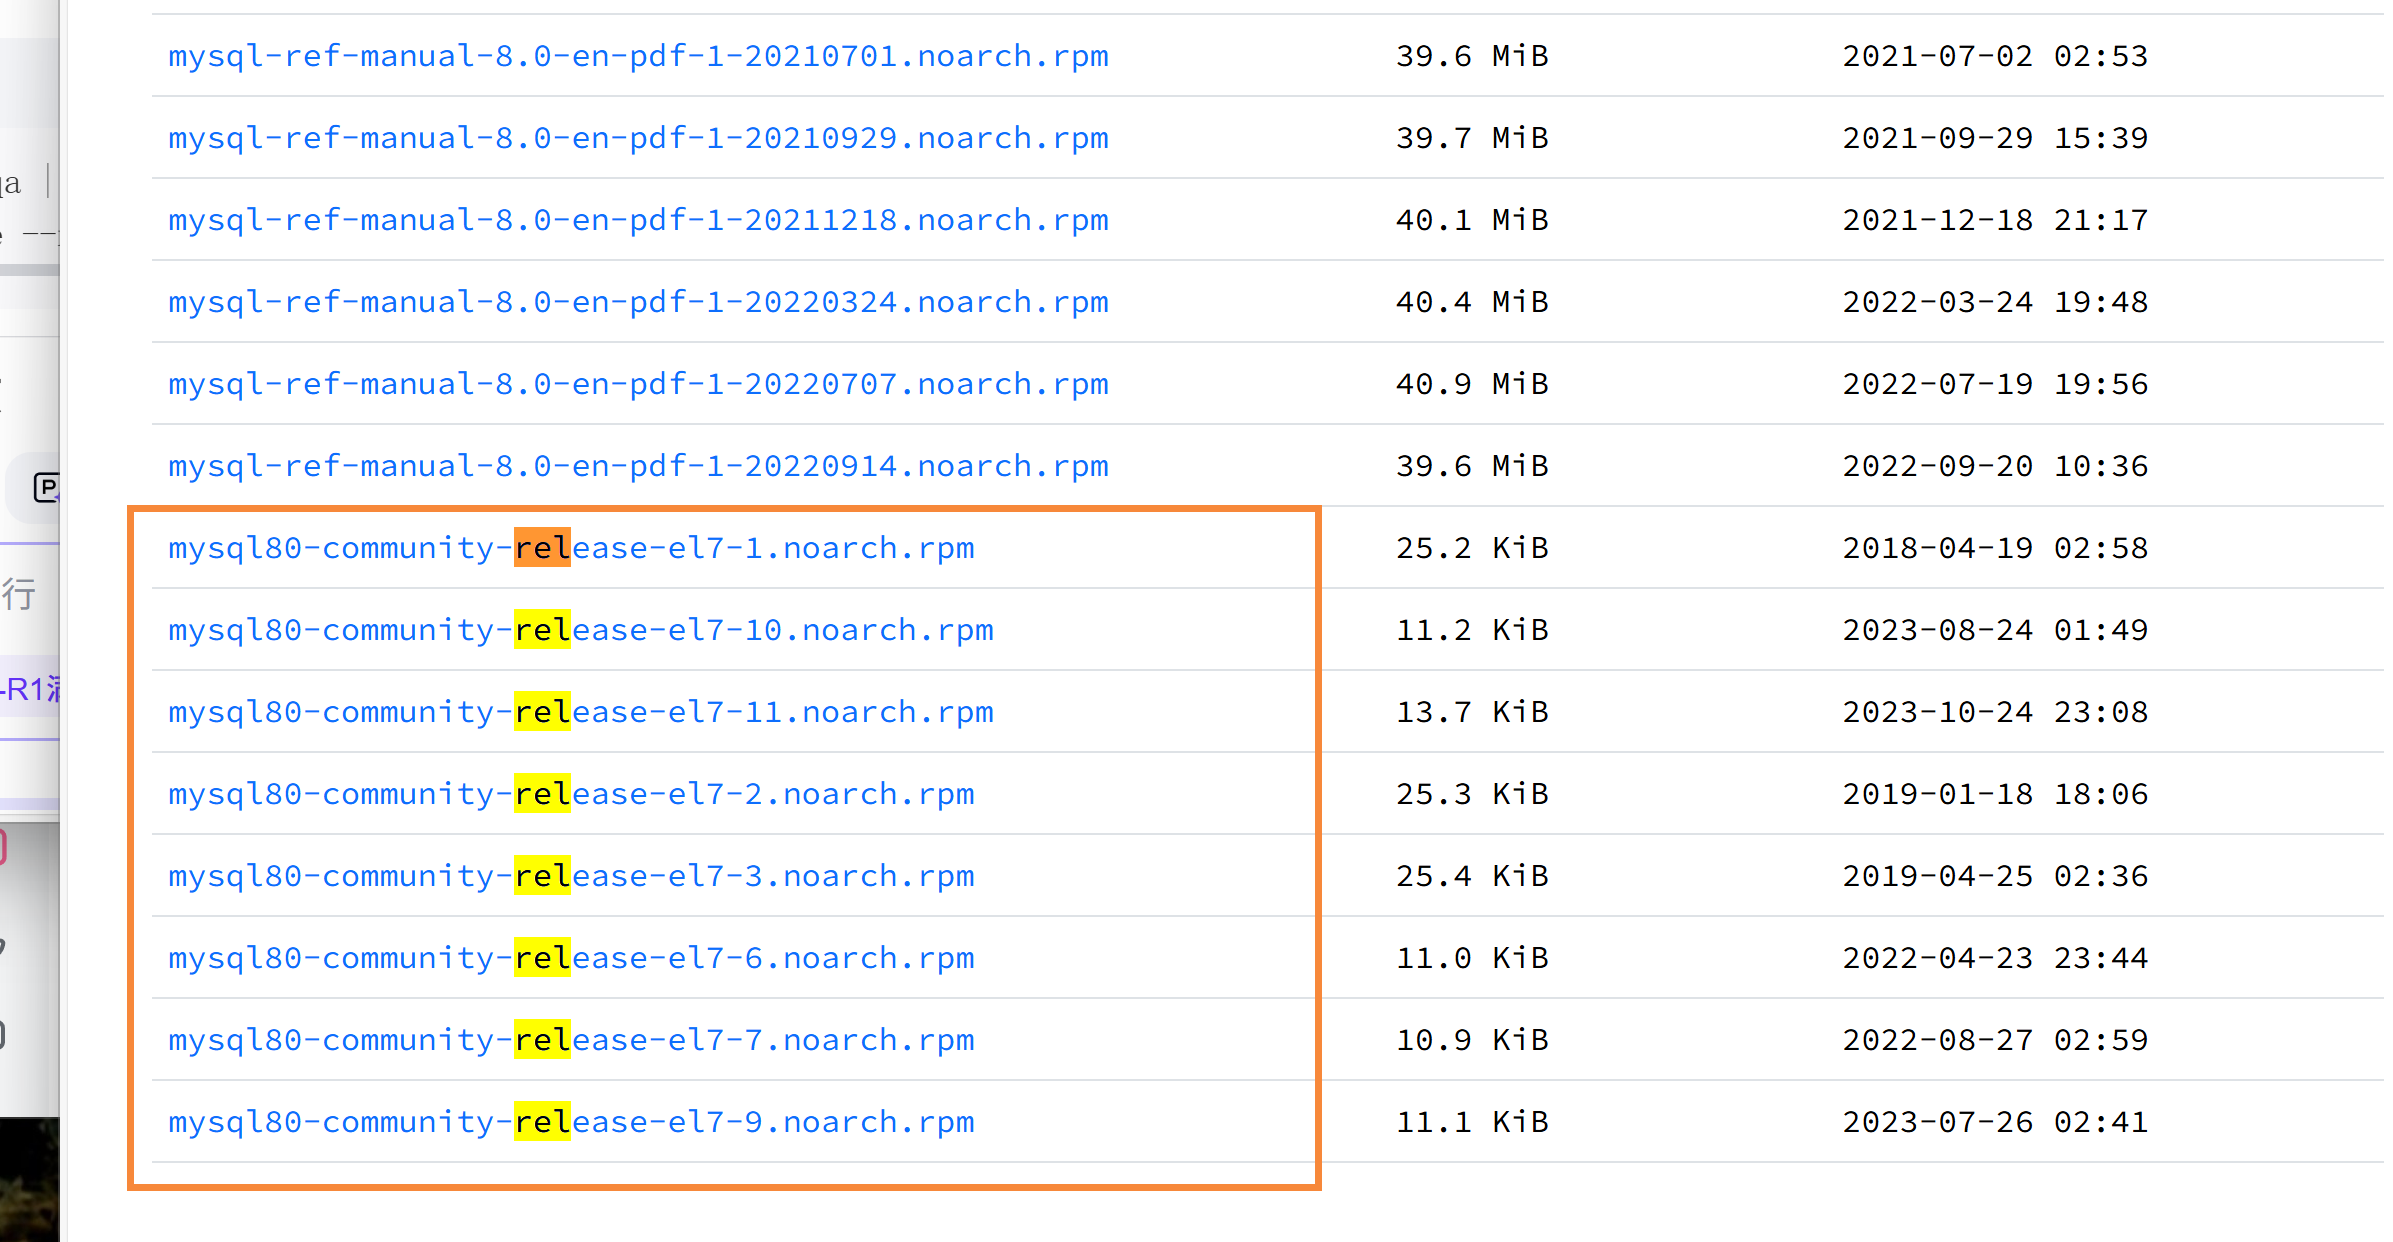Select mysql80-community-release-el7-6.noarch.rpm link
The image size is (2393, 1242).
[571, 958]
